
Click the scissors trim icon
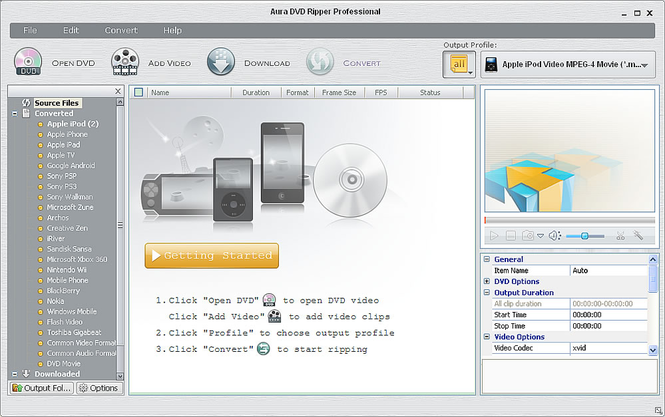(x=620, y=235)
